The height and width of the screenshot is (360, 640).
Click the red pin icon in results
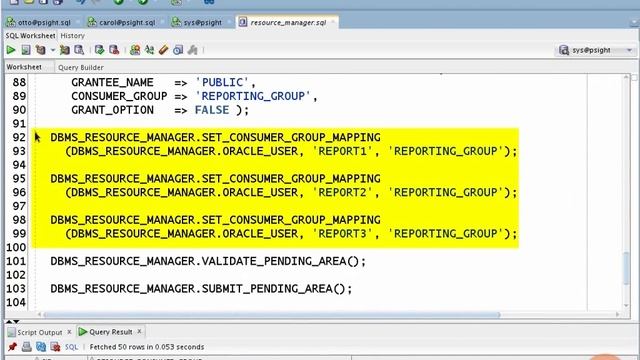12,347
